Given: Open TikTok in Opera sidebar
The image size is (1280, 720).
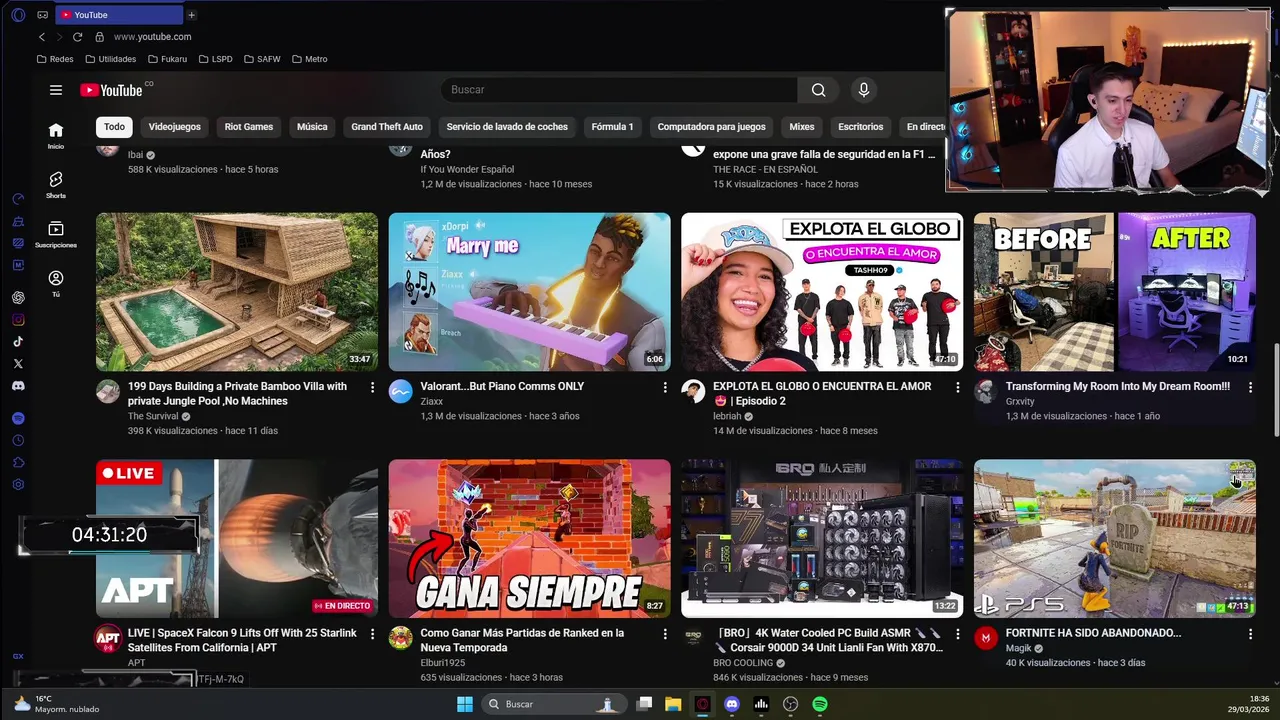Looking at the screenshot, I should tap(18, 342).
